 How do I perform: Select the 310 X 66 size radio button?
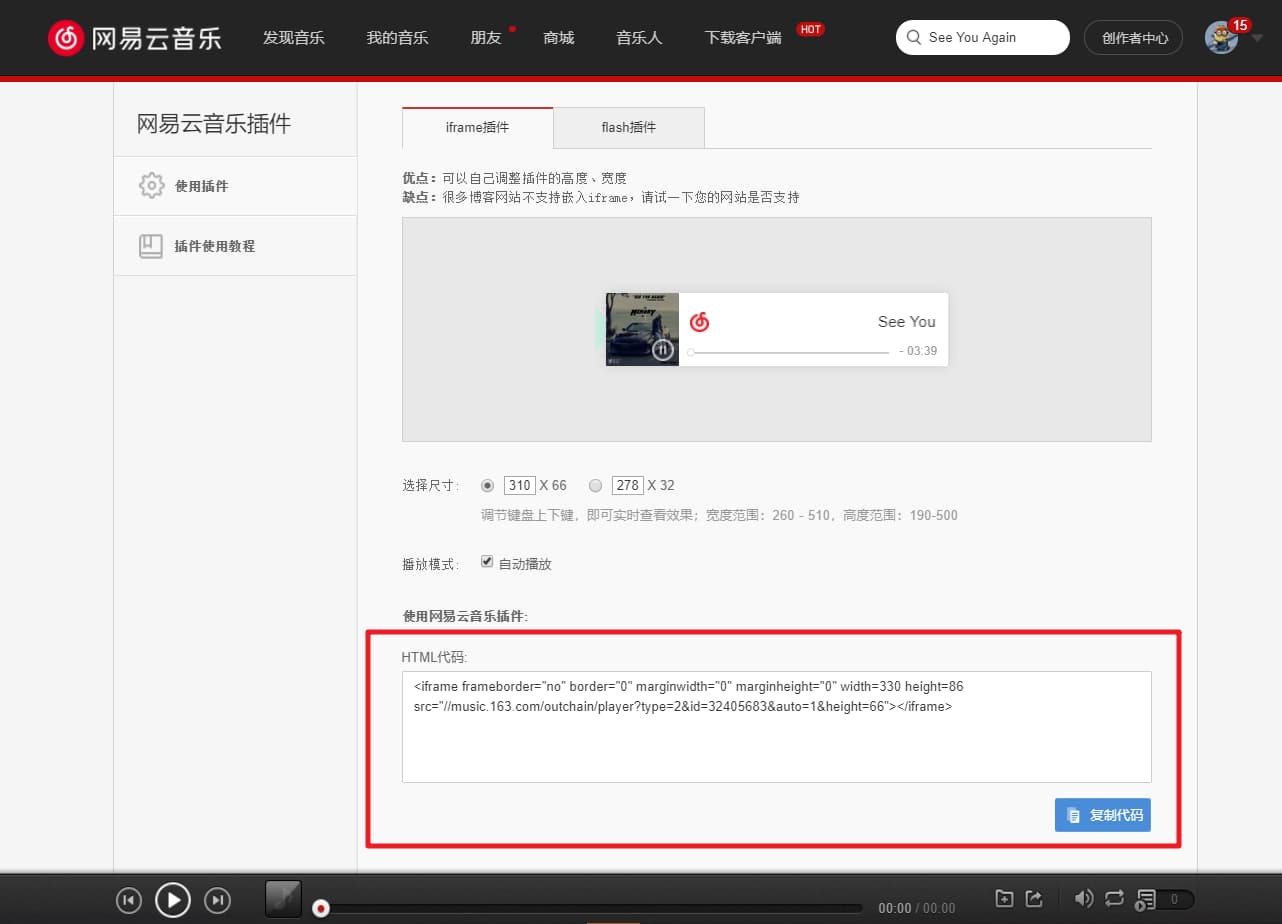pos(488,486)
